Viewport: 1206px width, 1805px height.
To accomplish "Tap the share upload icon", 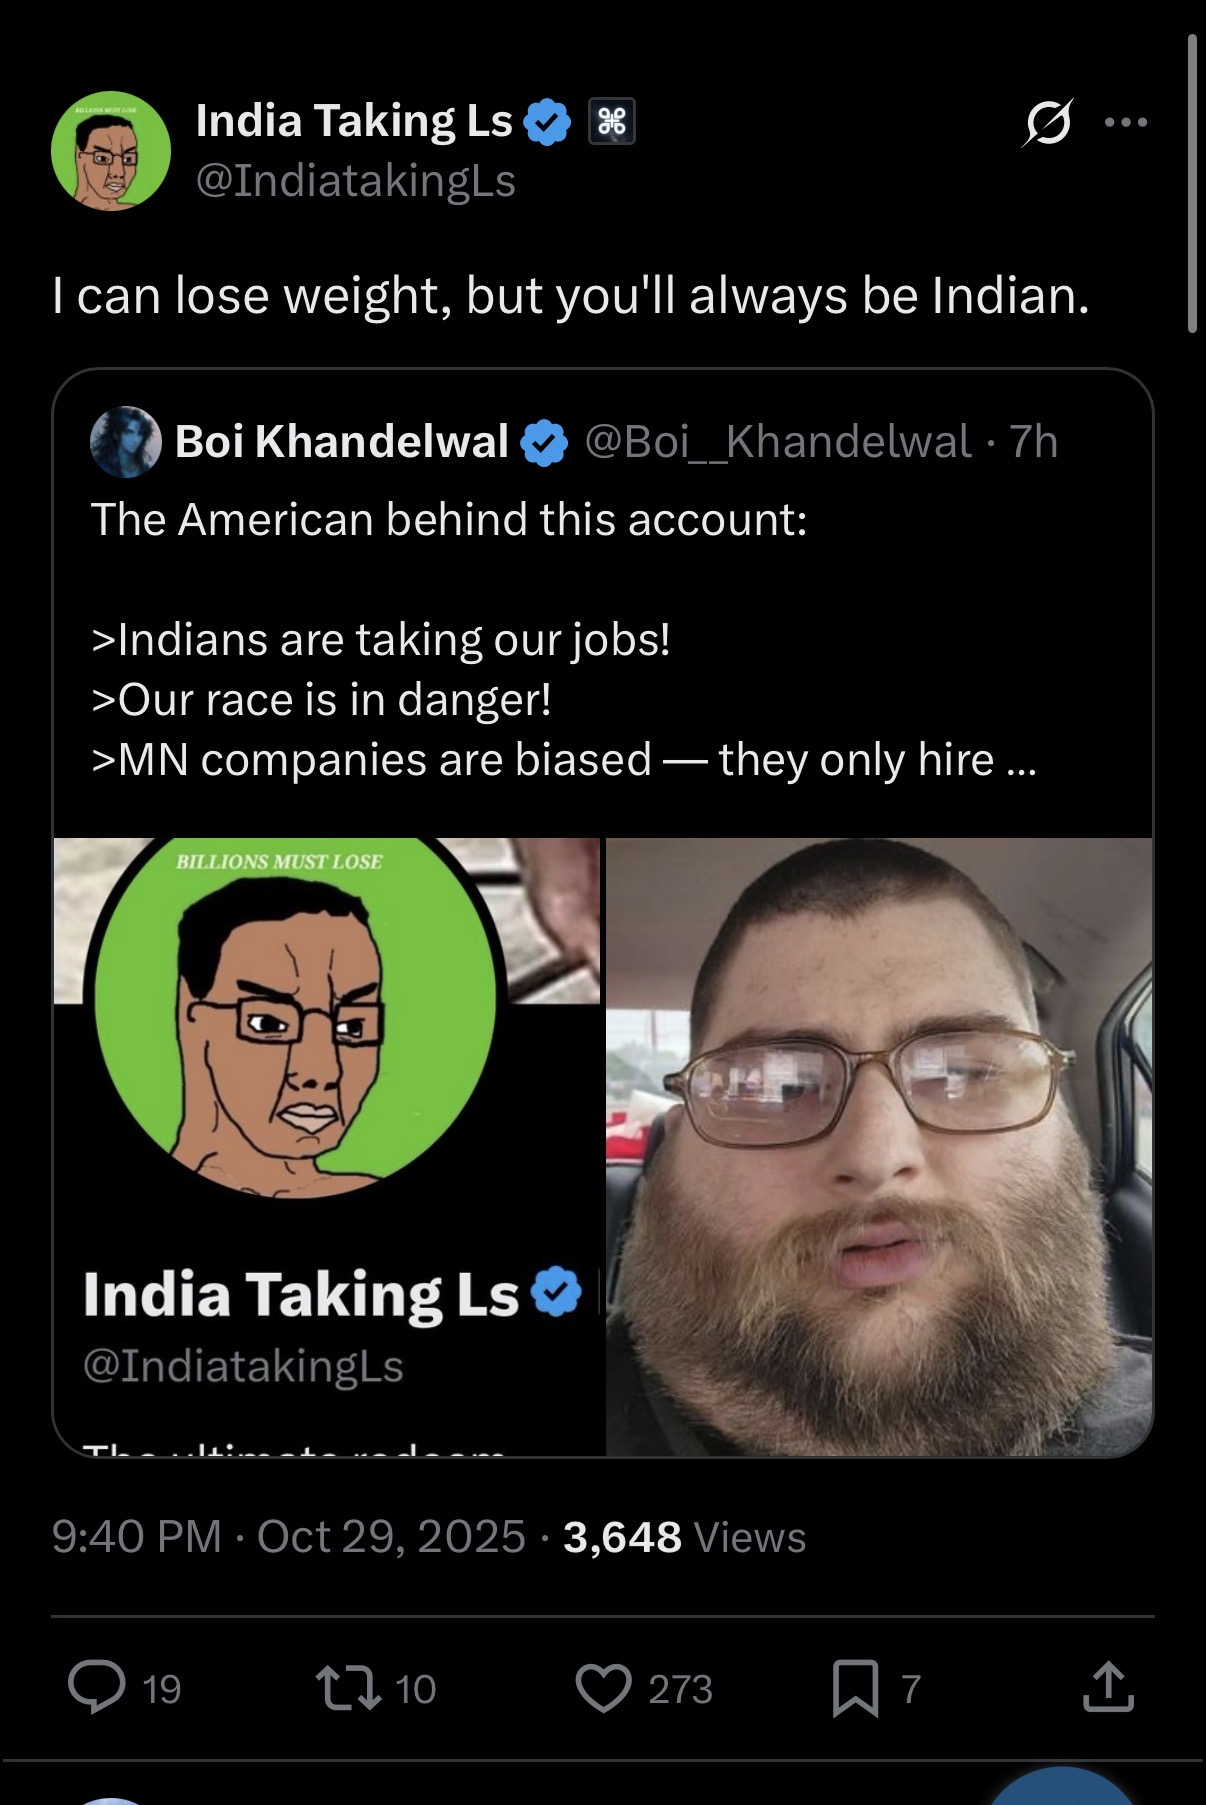I will 1108,1686.
